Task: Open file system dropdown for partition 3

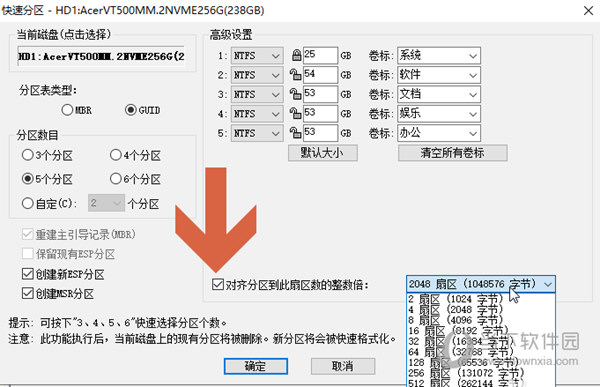Action: (x=257, y=95)
